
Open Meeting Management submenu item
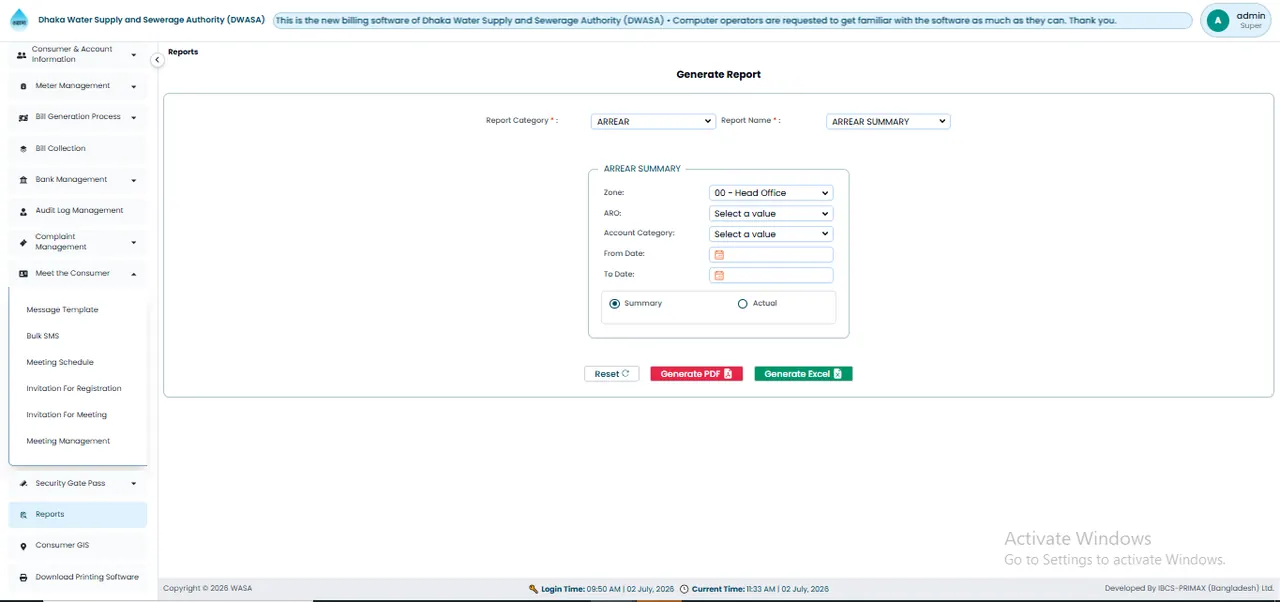click(x=68, y=441)
